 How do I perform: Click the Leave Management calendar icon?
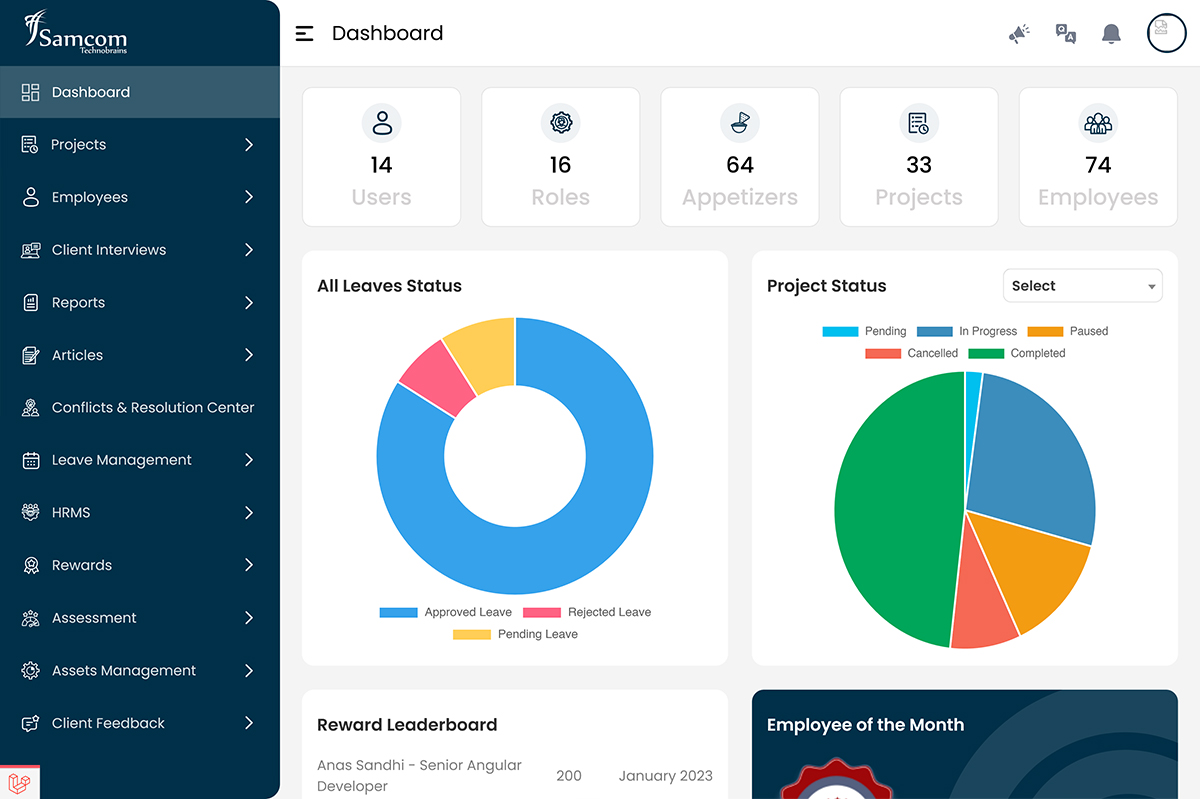pos(31,460)
